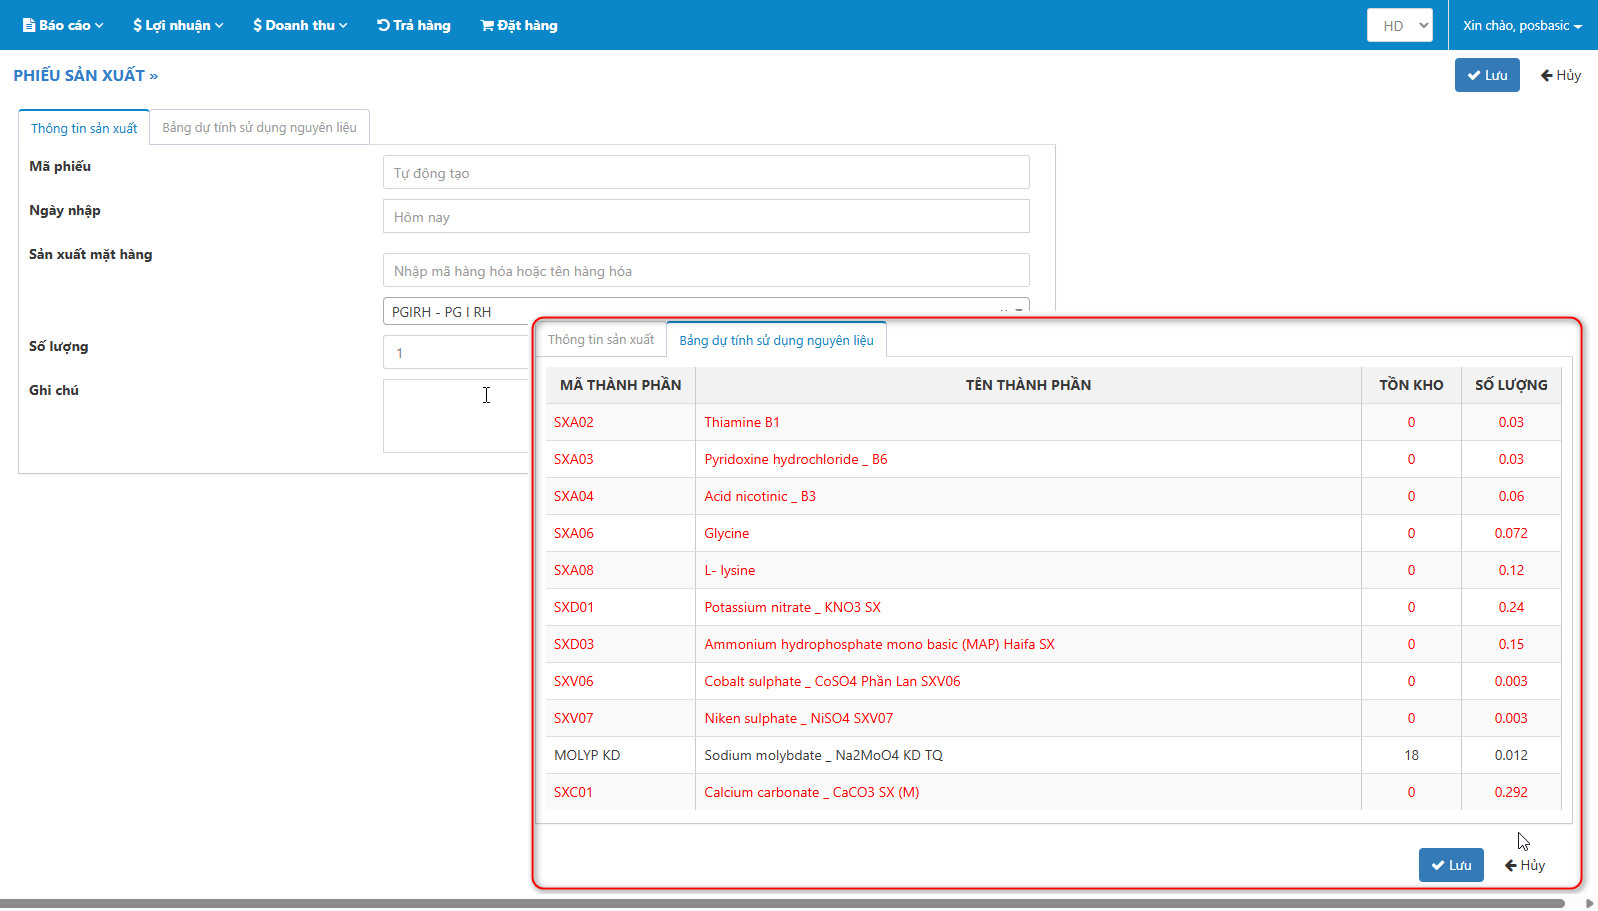Focus the Sản xuất mặt hàng search field
Image resolution: width=1598 pixels, height=911 pixels.
coord(705,270)
